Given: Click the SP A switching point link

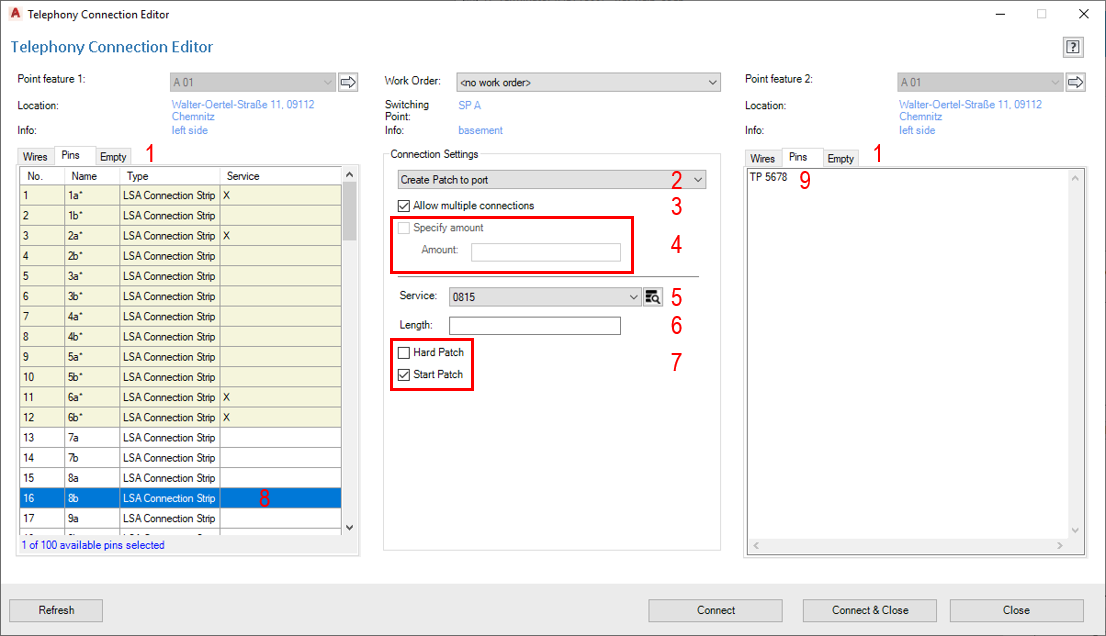Looking at the screenshot, I should pyautogui.click(x=470, y=105).
